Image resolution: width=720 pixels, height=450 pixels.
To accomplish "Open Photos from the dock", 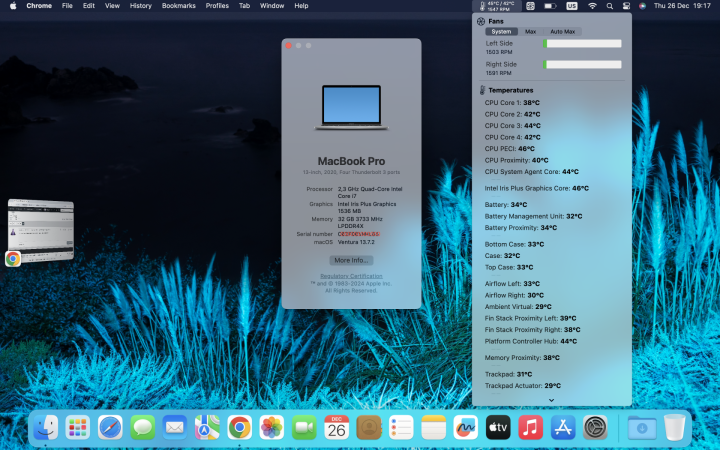I will point(271,427).
